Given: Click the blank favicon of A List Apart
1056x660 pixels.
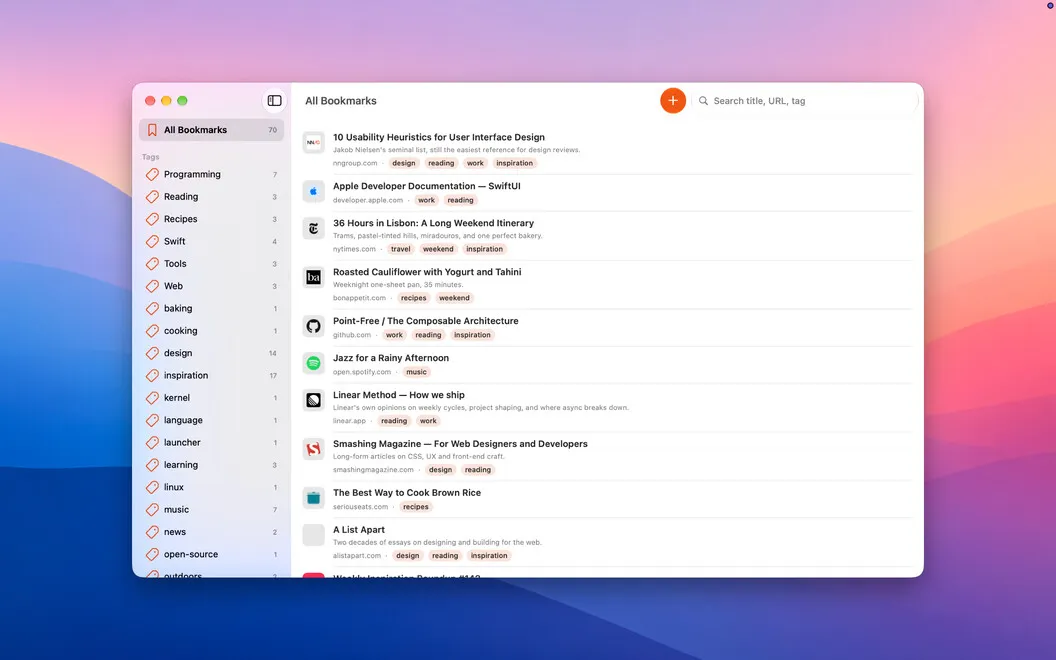Looking at the screenshot, I should 313,535.
